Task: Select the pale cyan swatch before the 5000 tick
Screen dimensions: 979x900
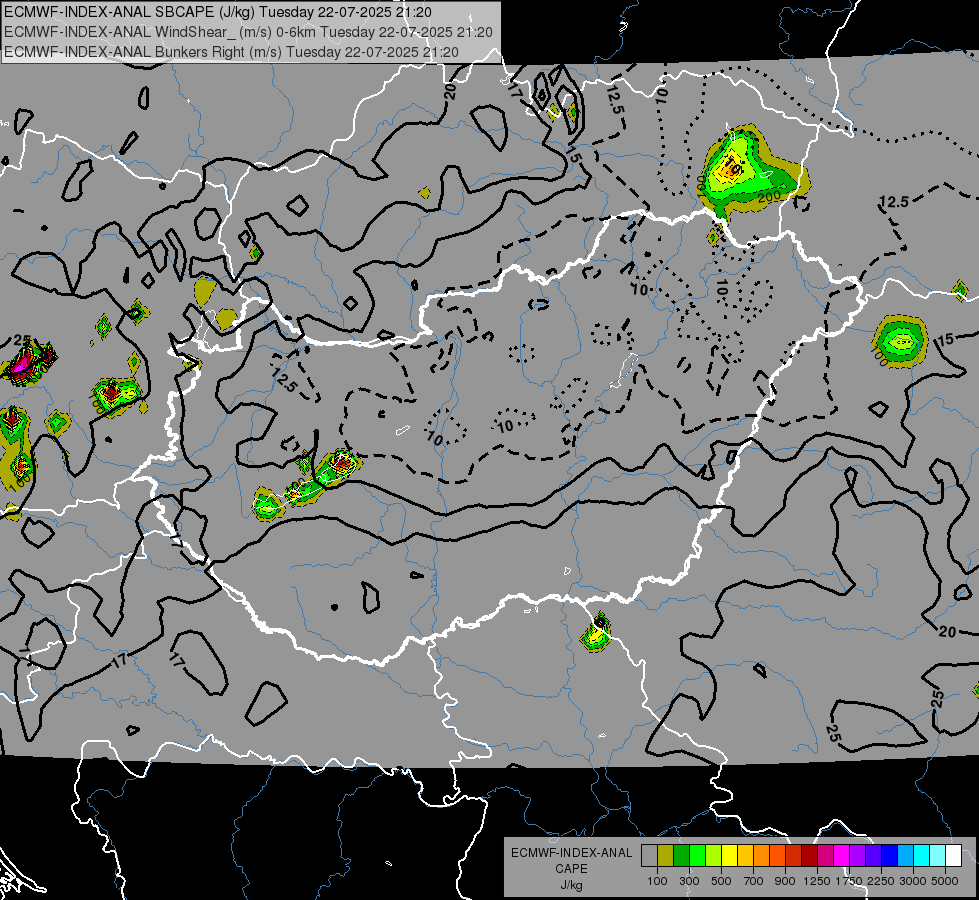Action: 938,856
